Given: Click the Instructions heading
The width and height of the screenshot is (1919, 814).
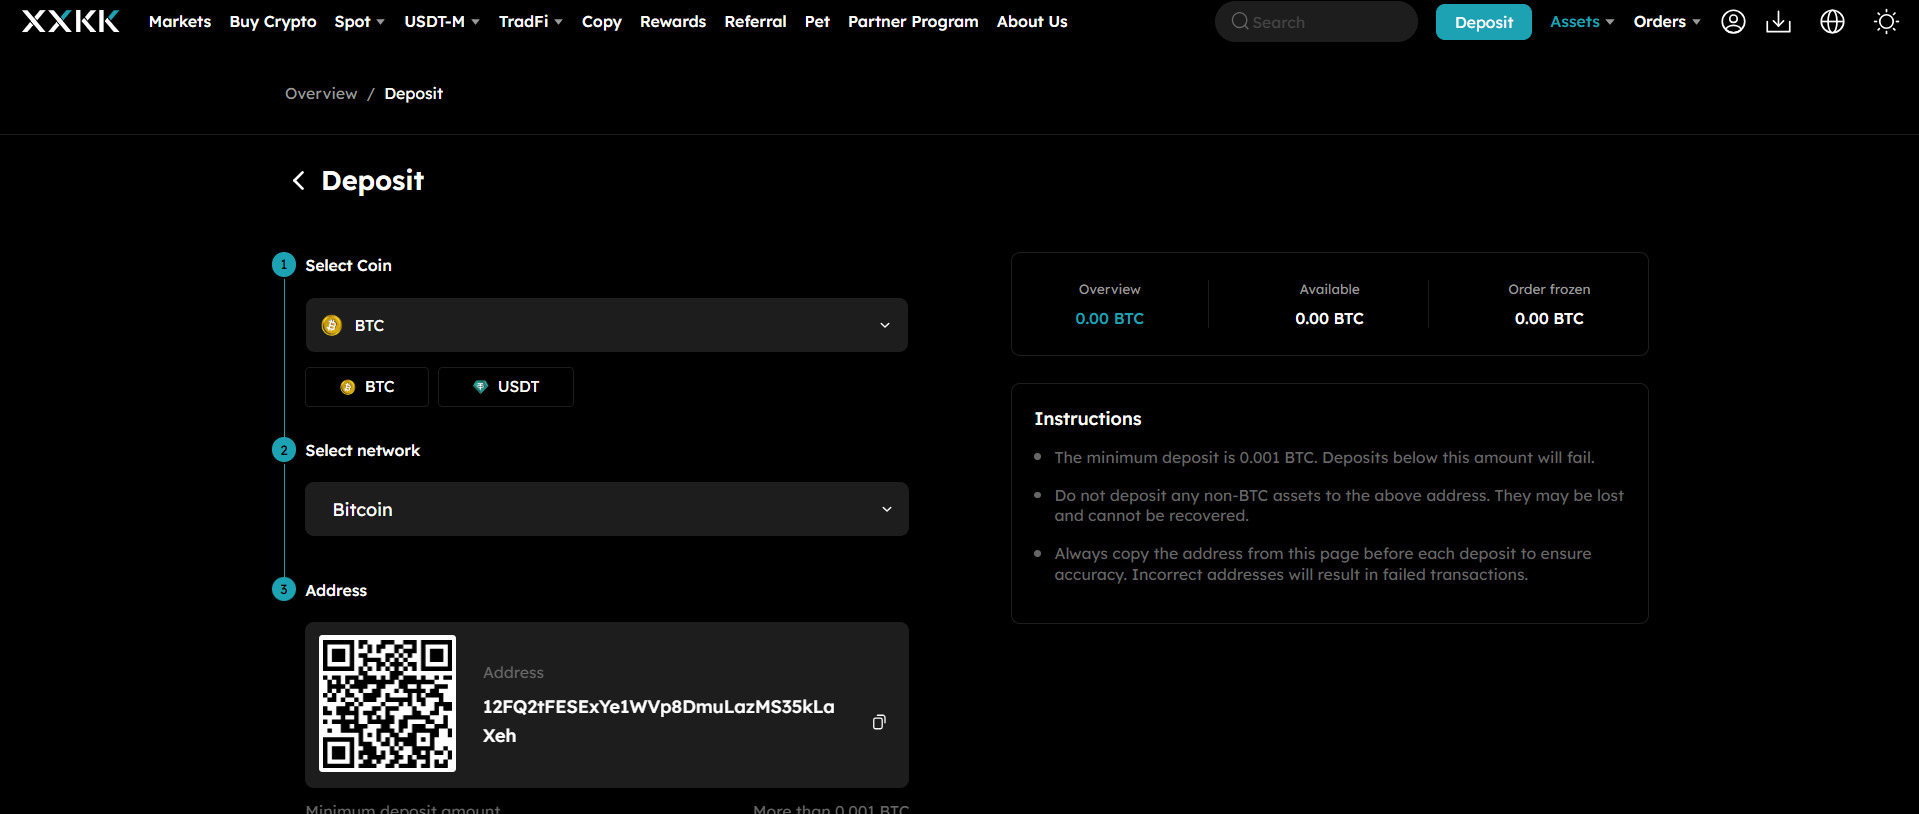Looking at the screenshot, I should [x=1088, y=419].
